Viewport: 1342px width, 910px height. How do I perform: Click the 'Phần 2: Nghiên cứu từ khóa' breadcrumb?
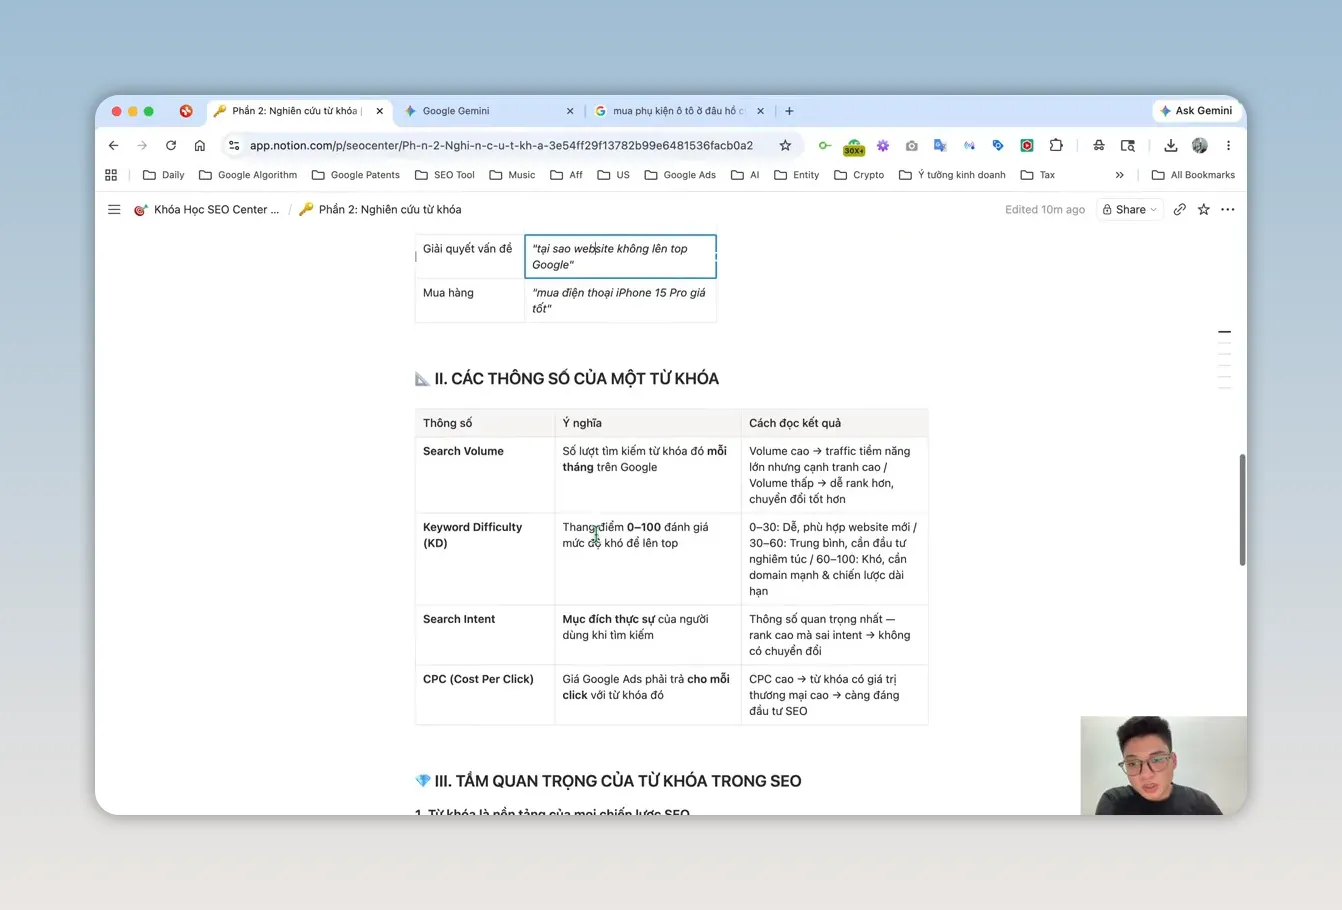[x=380, y=209]
